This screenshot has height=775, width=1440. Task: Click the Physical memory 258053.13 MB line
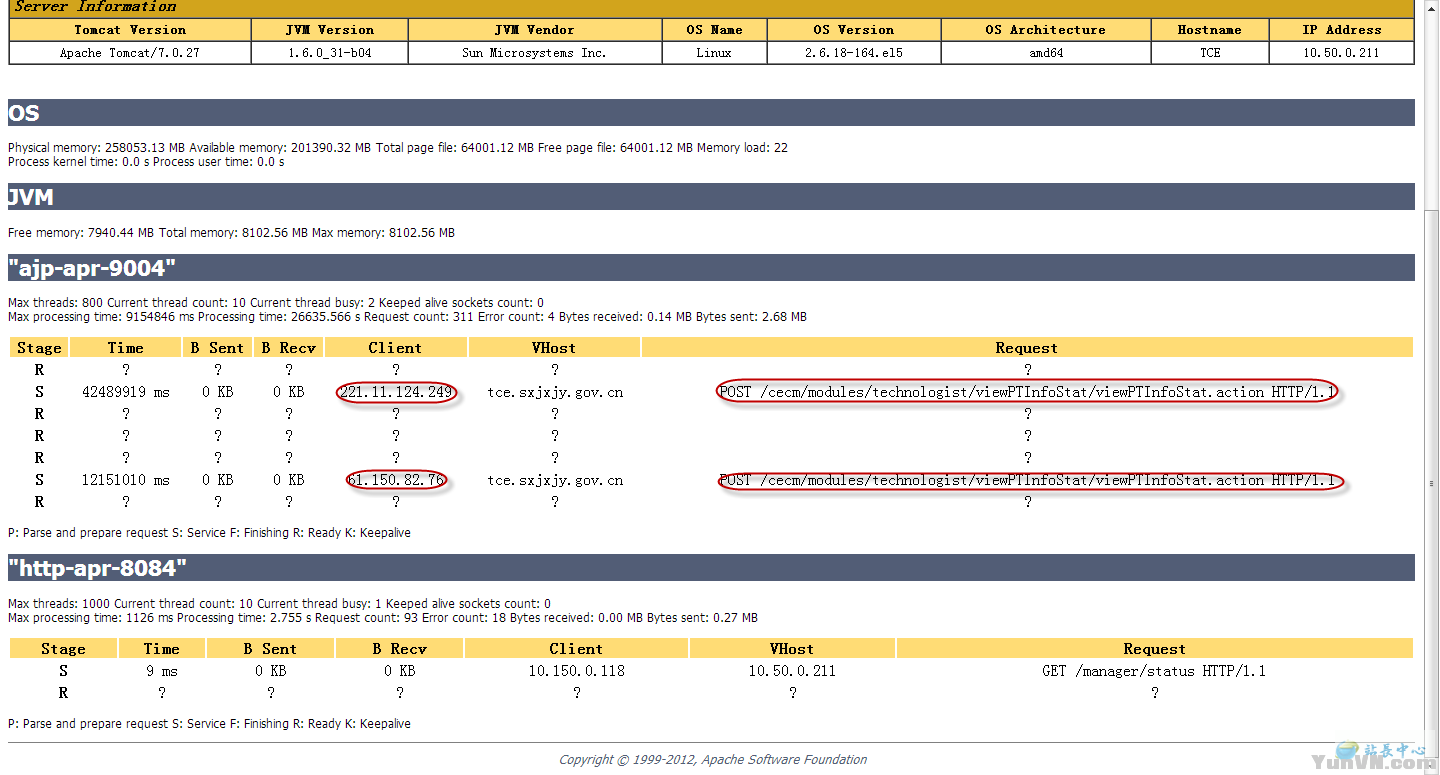[398, 148]
